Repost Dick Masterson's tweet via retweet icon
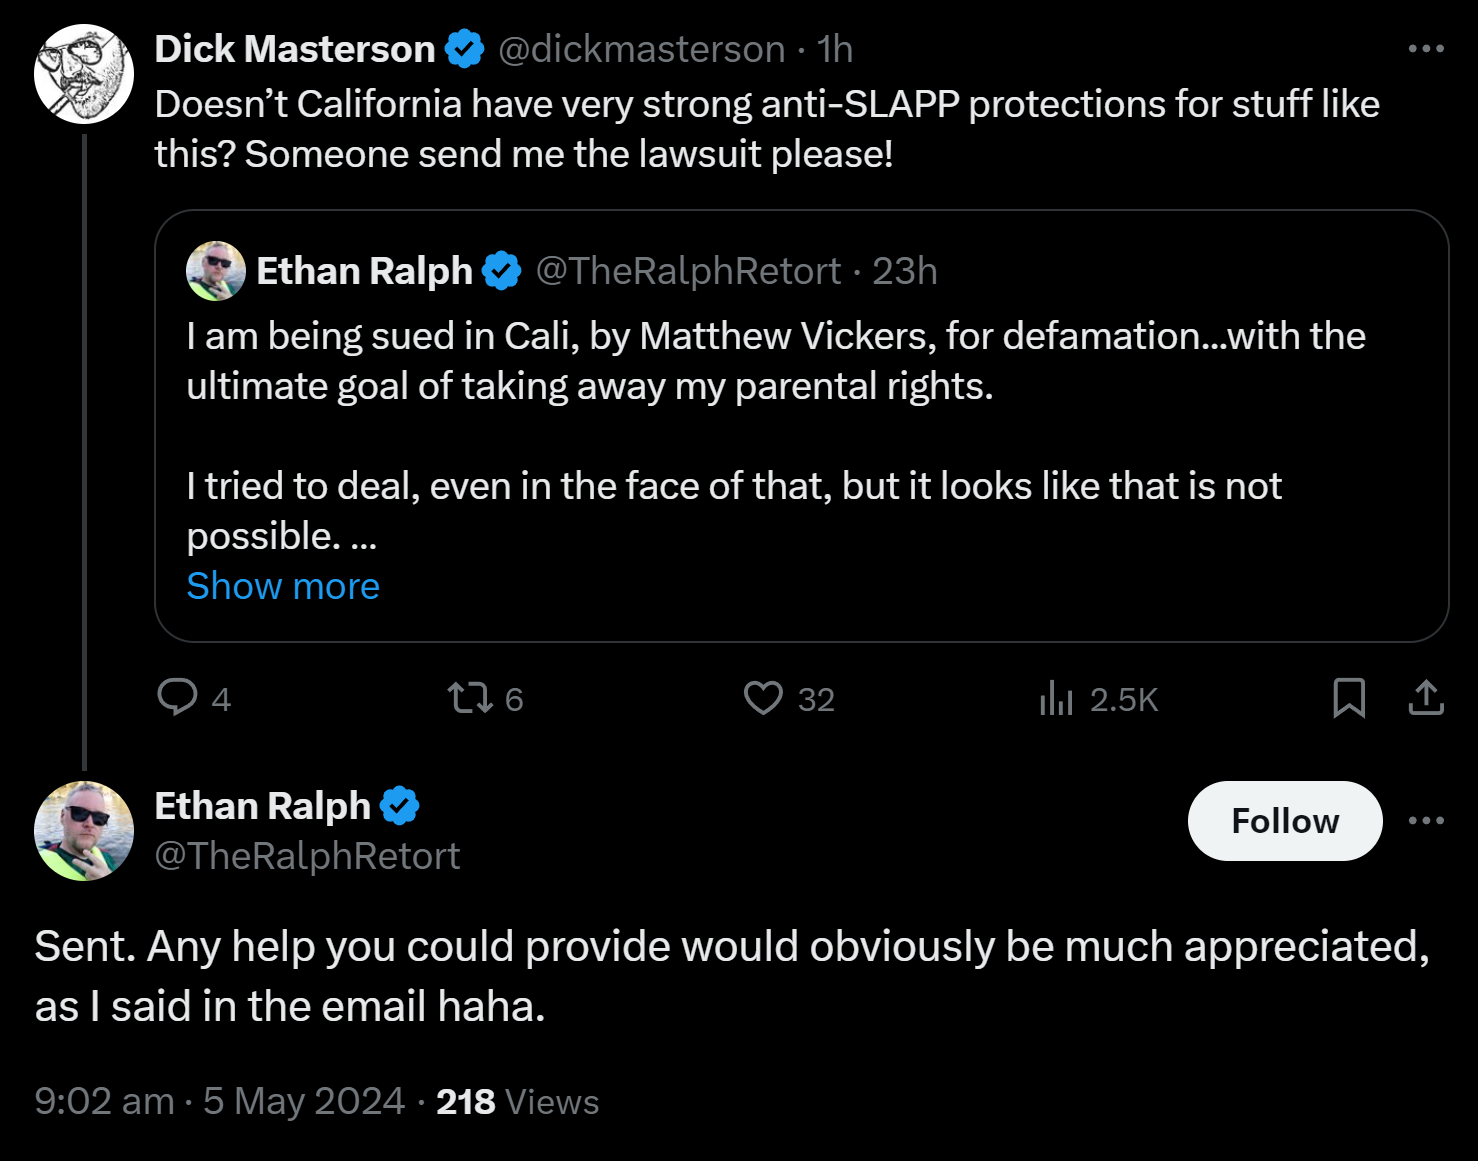 (470, 697)
